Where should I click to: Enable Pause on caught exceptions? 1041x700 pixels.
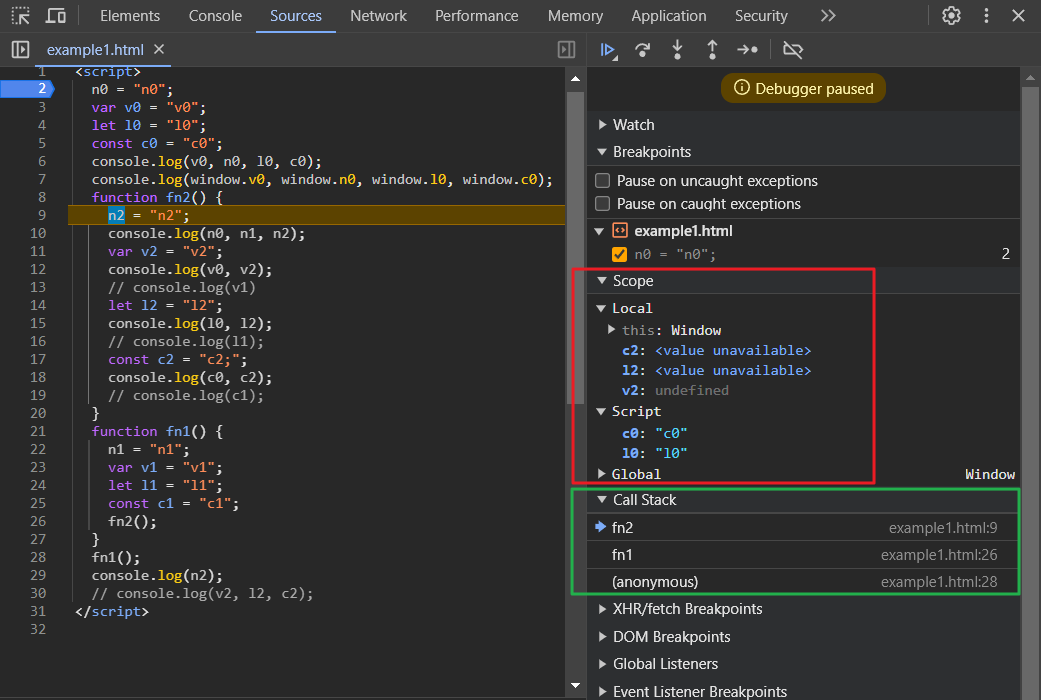[603, 204]
